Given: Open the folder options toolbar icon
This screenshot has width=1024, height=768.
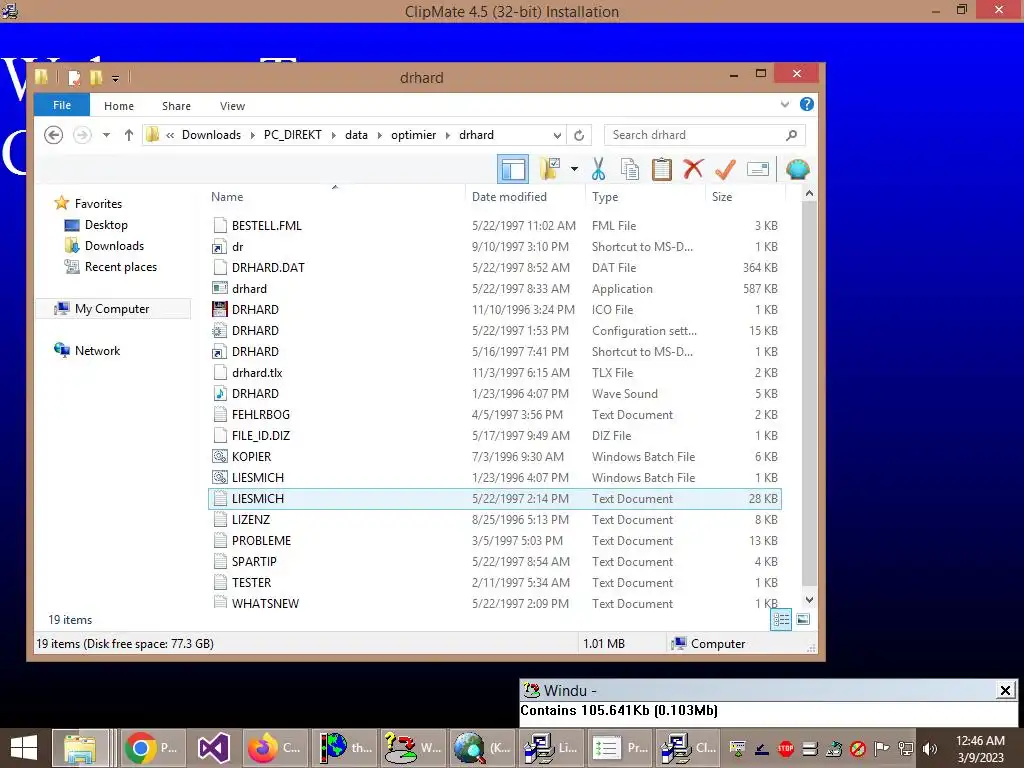Looking at the screenshot, I should click(550, 169).
